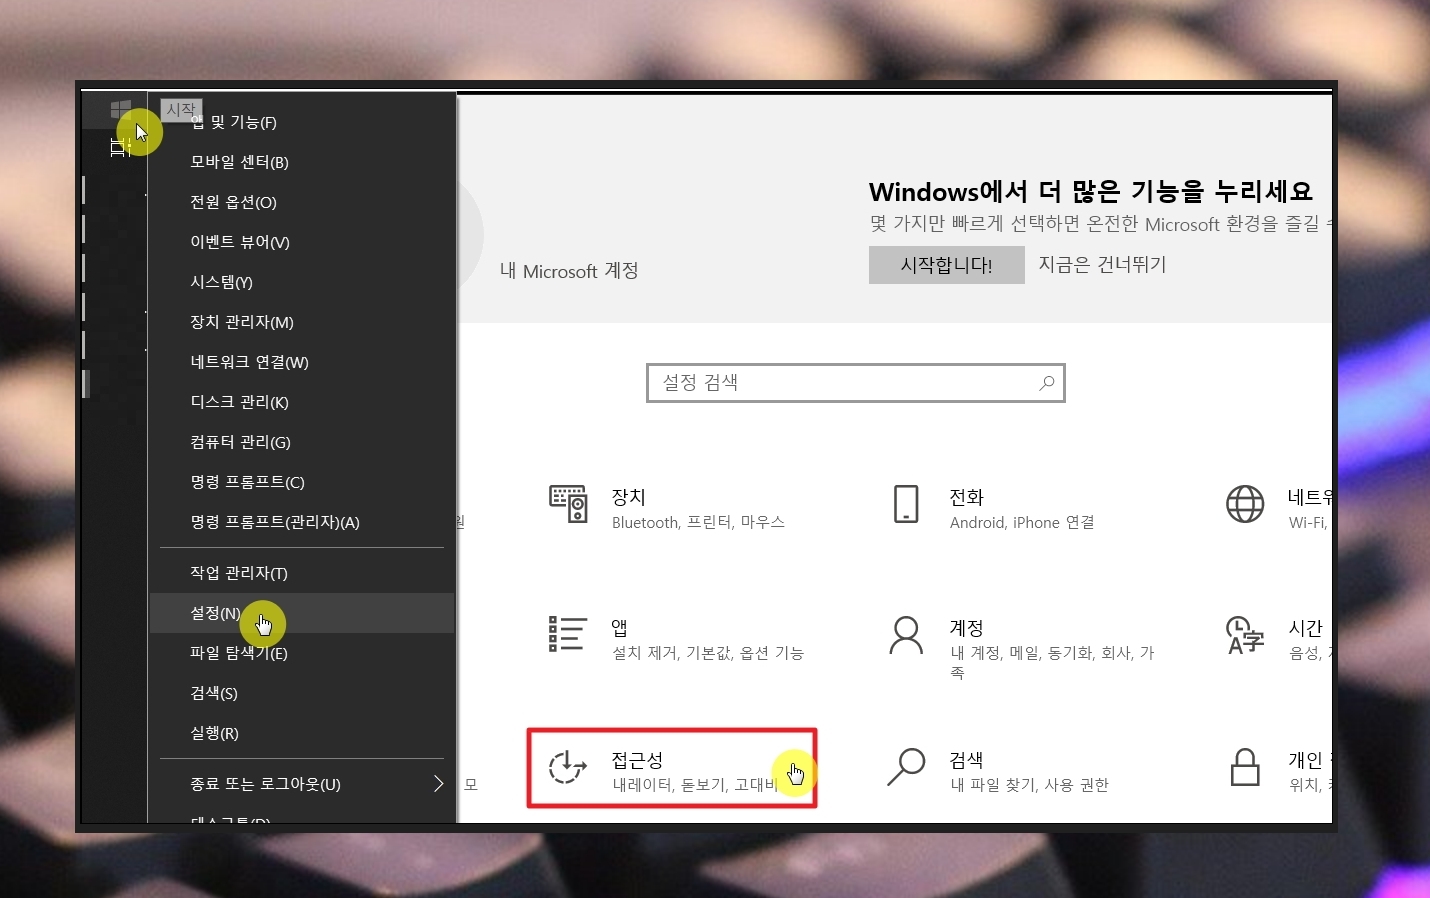Launch 컴퓨터 관리(G)
The height and width of the screenshot is (898, 1430).
[x=240, y=442]
